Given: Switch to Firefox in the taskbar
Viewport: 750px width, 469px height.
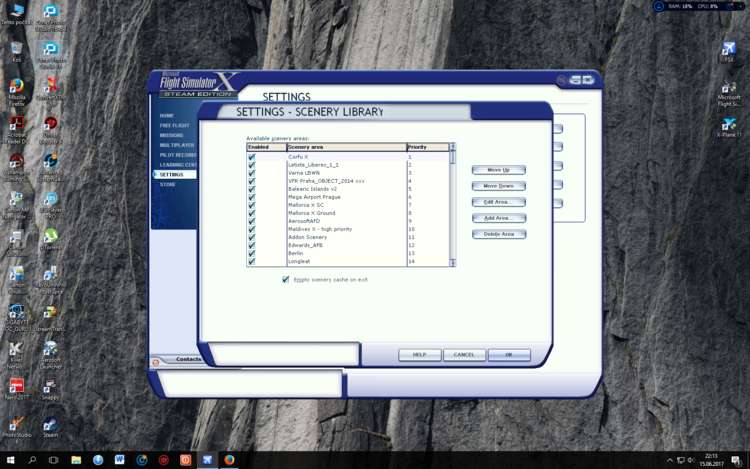Looking at the screenshot, I should pyautogui.click(x=229, y=460).
